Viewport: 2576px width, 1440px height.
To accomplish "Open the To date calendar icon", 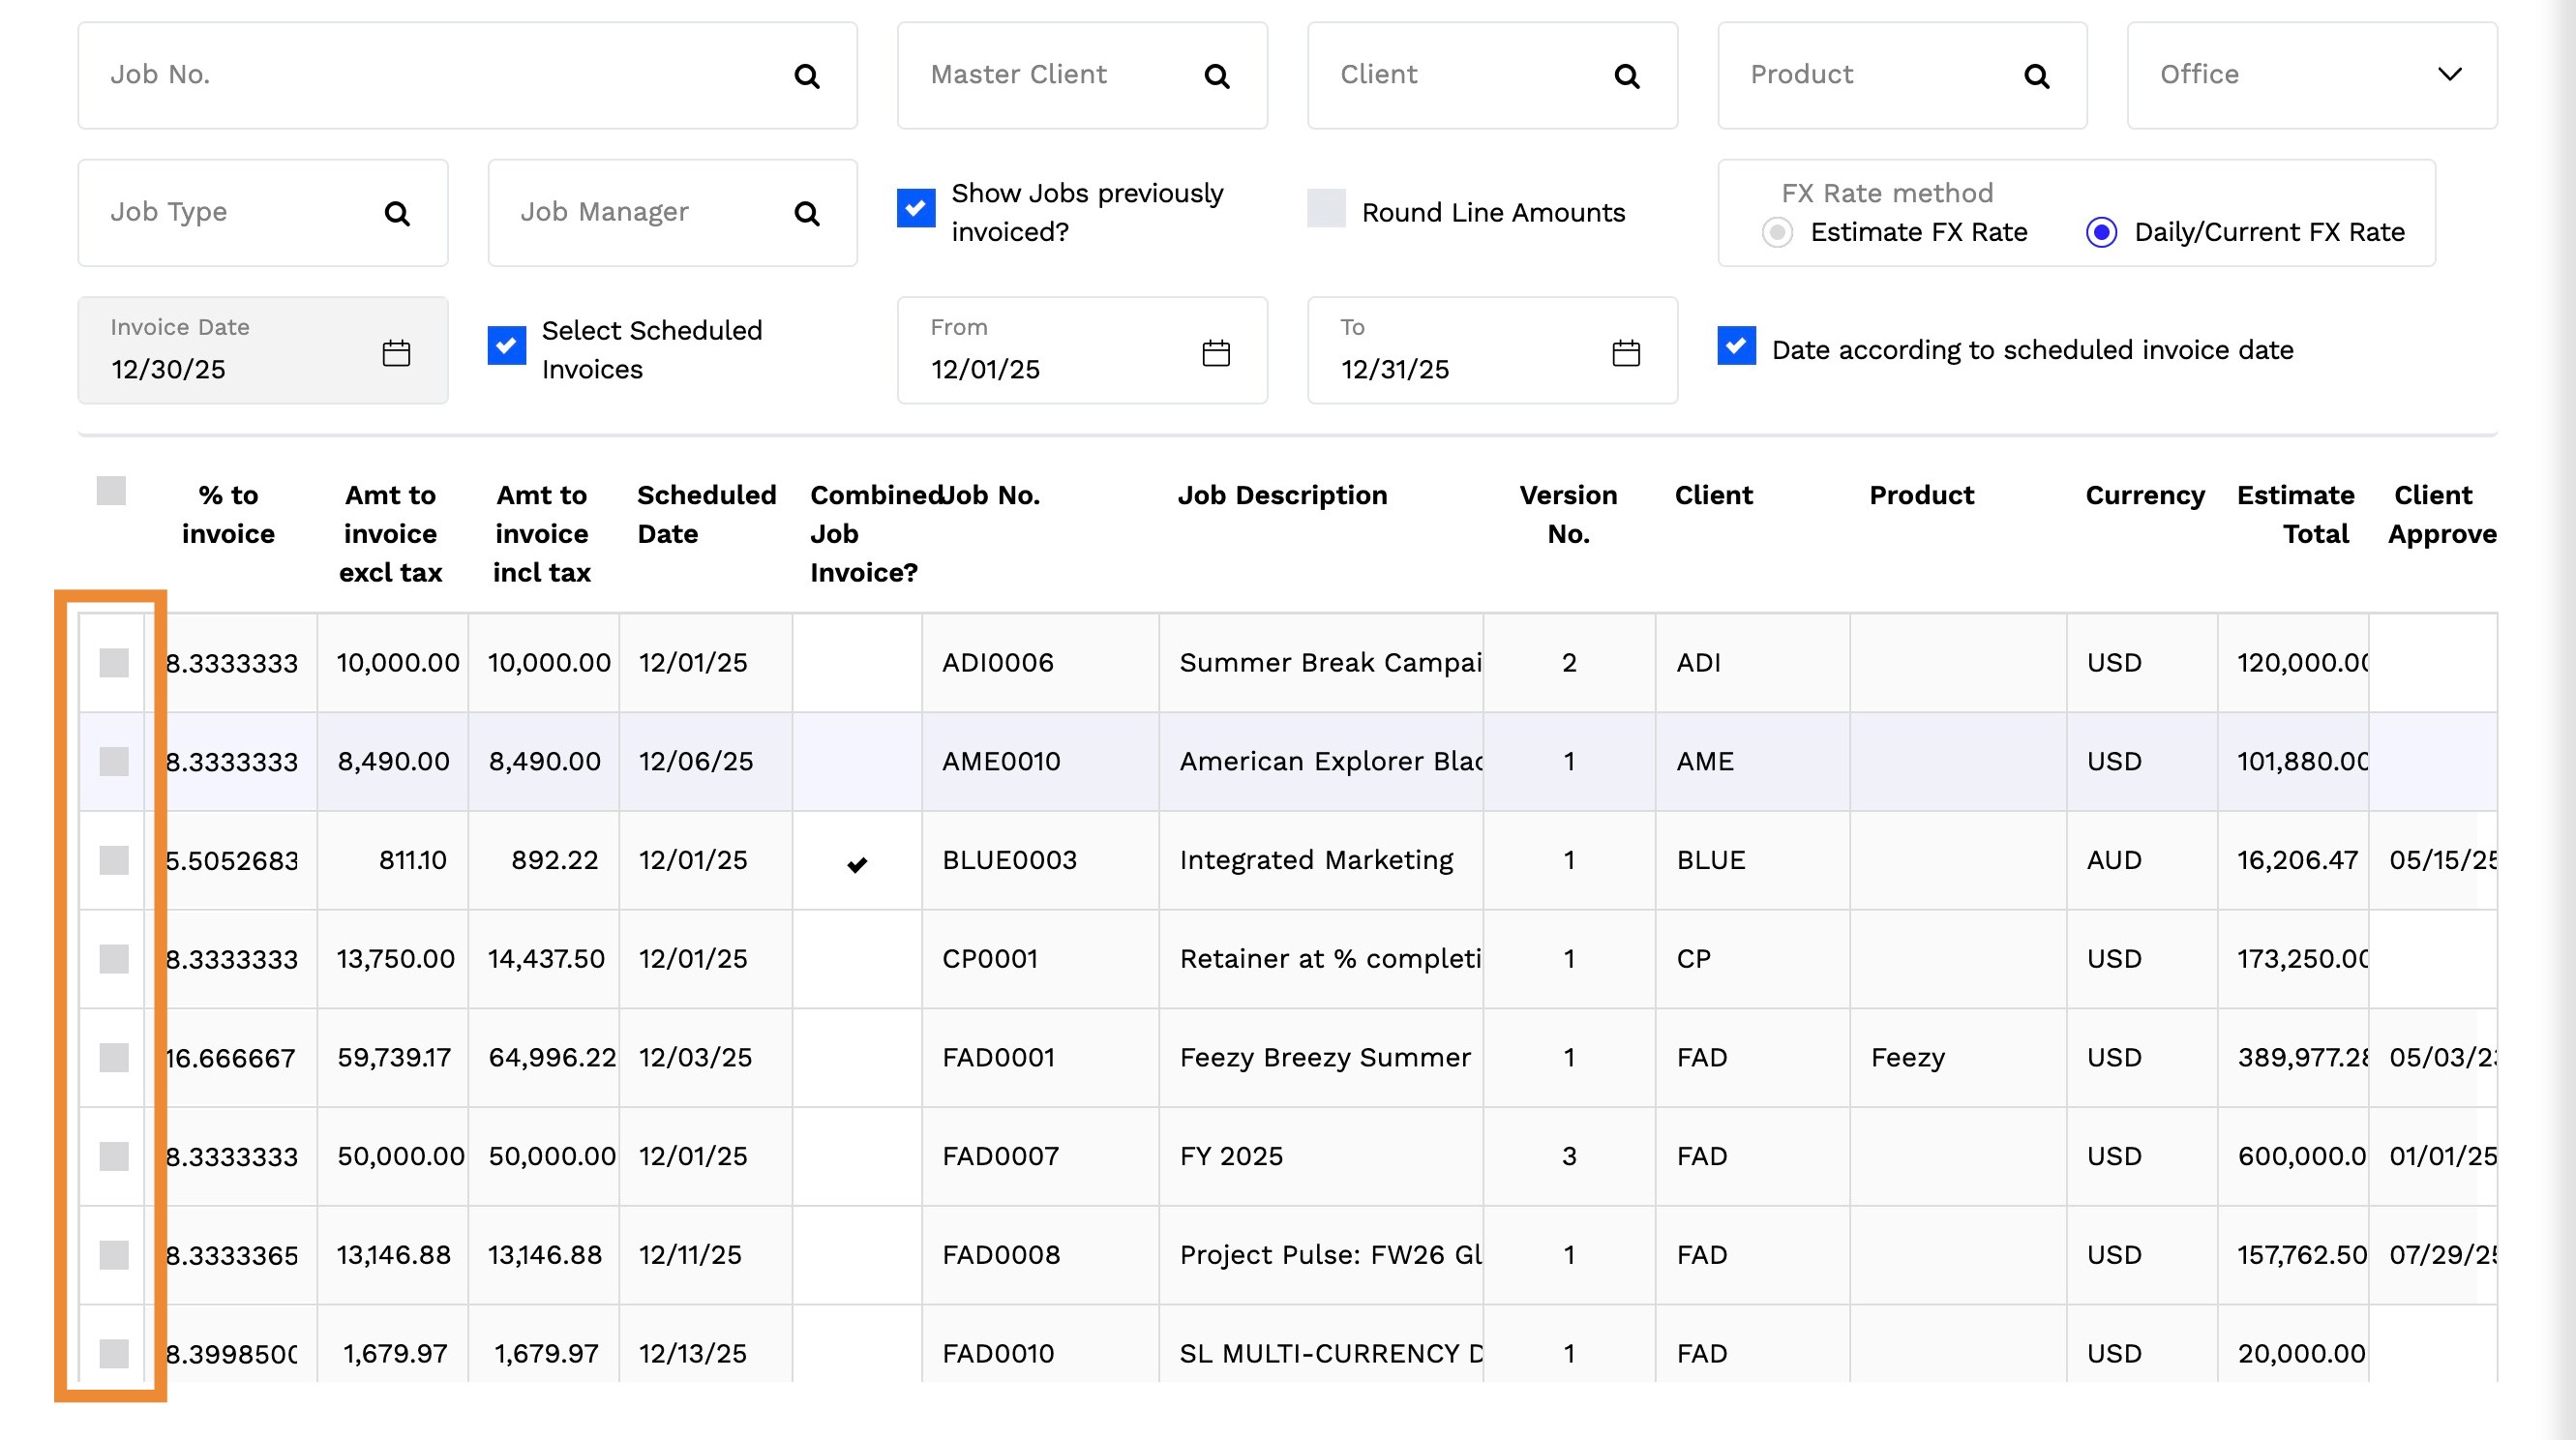I will pos(1626,352).
